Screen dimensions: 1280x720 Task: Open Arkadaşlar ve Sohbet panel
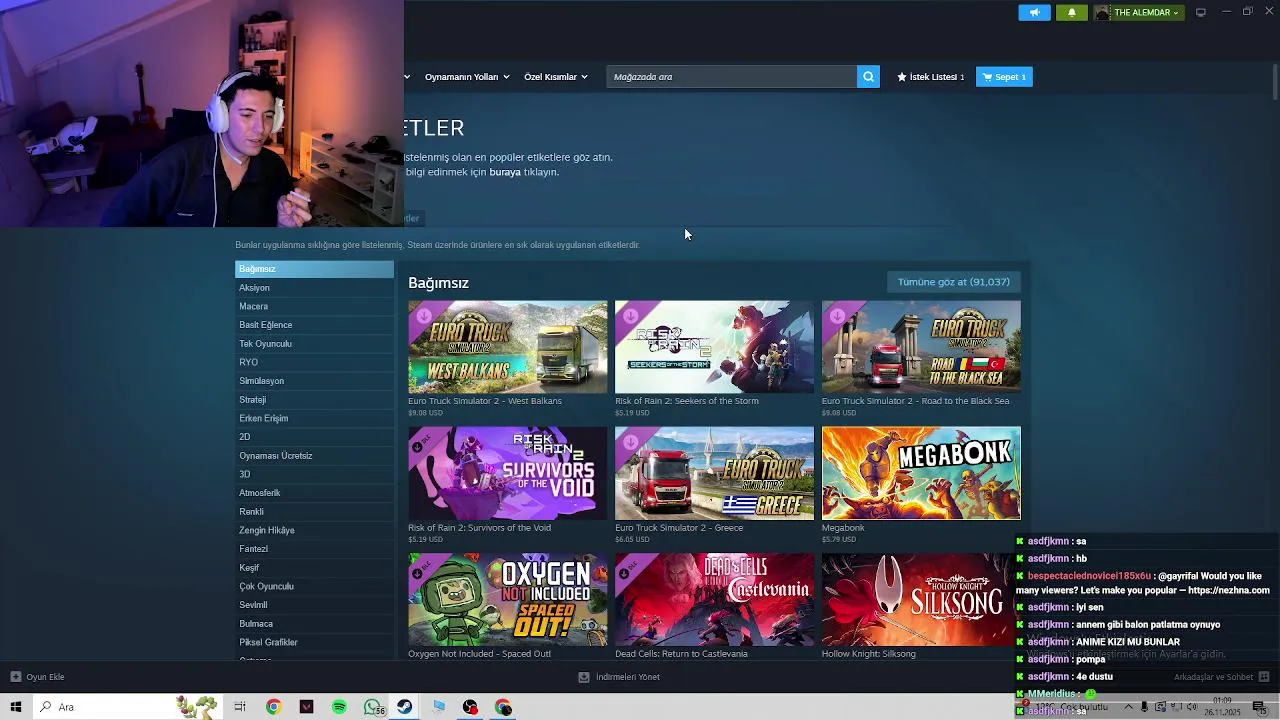pyautogui.click(x=1221, y=677)
